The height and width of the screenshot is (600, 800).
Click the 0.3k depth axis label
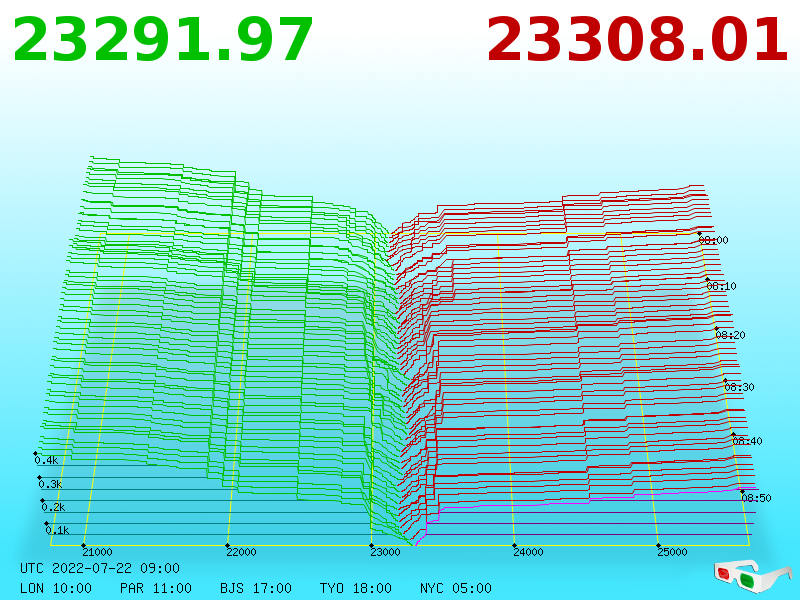tap(50, 484)
